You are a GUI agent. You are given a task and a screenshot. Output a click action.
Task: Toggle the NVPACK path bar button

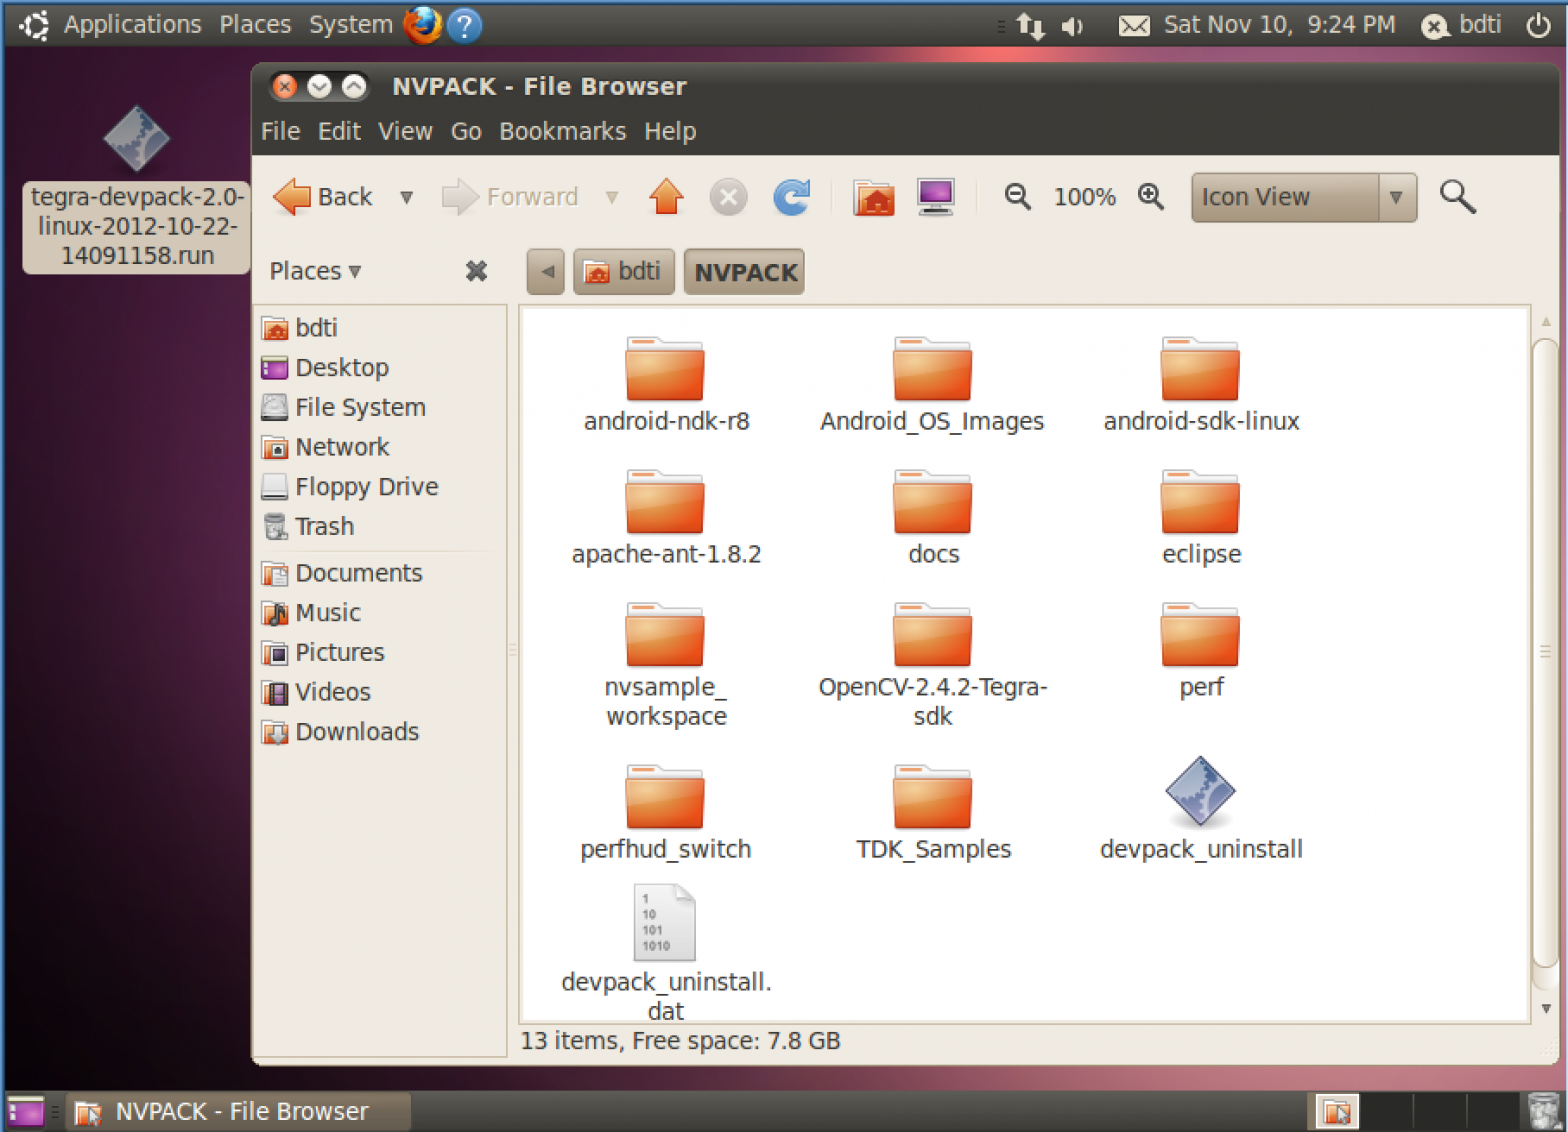744,272
